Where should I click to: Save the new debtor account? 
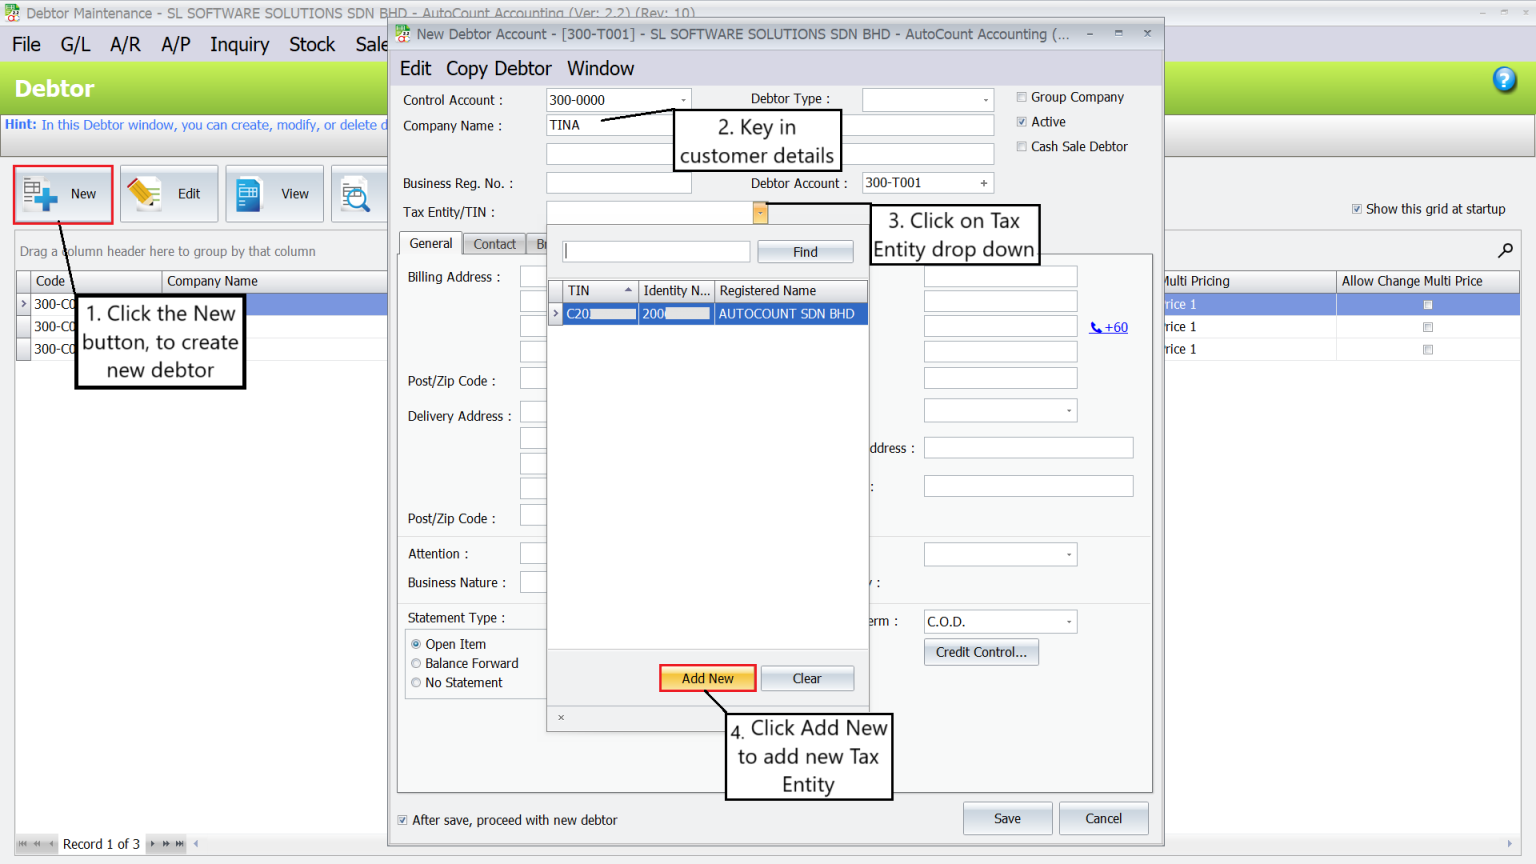click(1007, 818)
